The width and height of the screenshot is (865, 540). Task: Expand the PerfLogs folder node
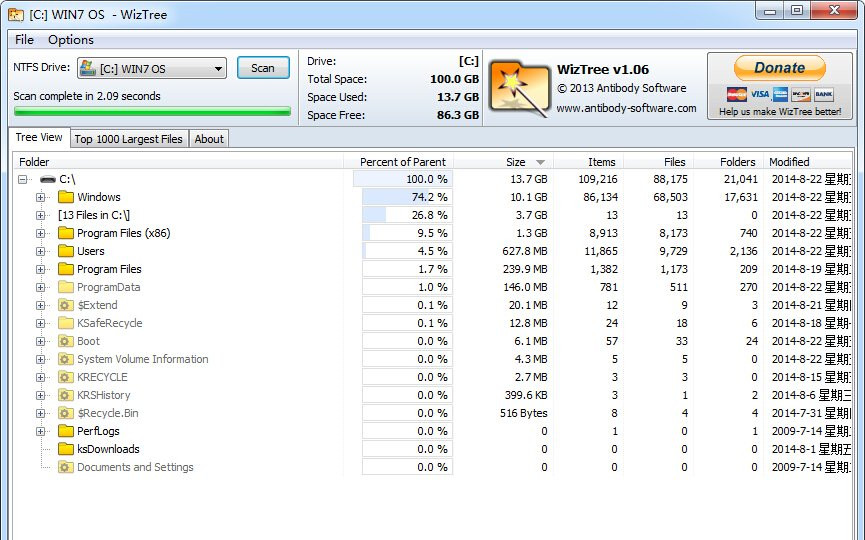coord(40,431)
